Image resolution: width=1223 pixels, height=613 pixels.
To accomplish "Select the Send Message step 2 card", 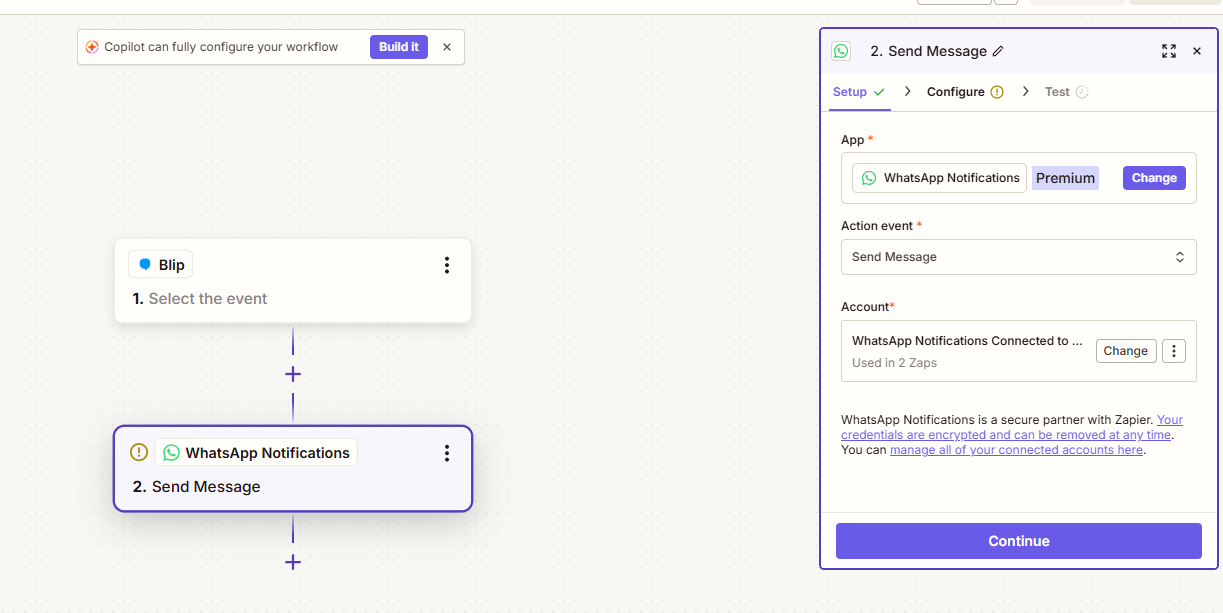I will (x=293, y=469).
